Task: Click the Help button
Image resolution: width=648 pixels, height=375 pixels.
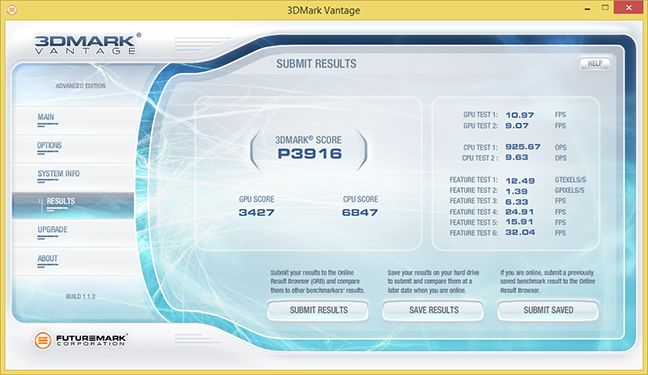Action: pos(595,63)
